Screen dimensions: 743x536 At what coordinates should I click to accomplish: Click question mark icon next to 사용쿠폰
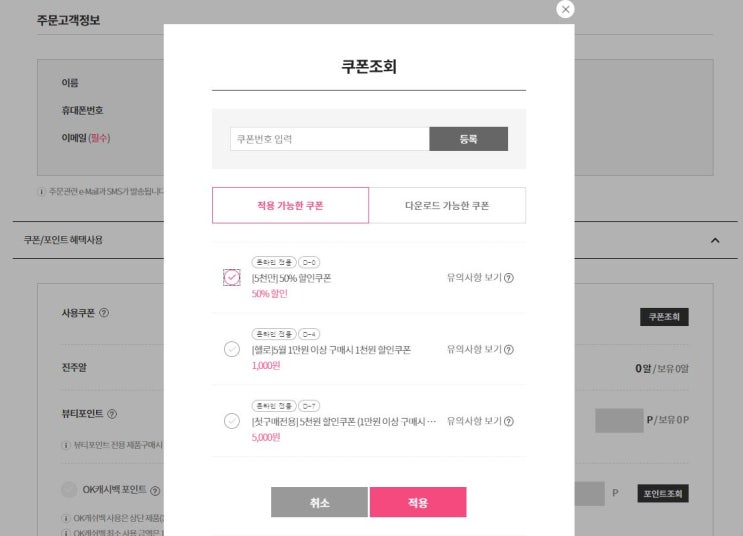click(x=105, y=313)
